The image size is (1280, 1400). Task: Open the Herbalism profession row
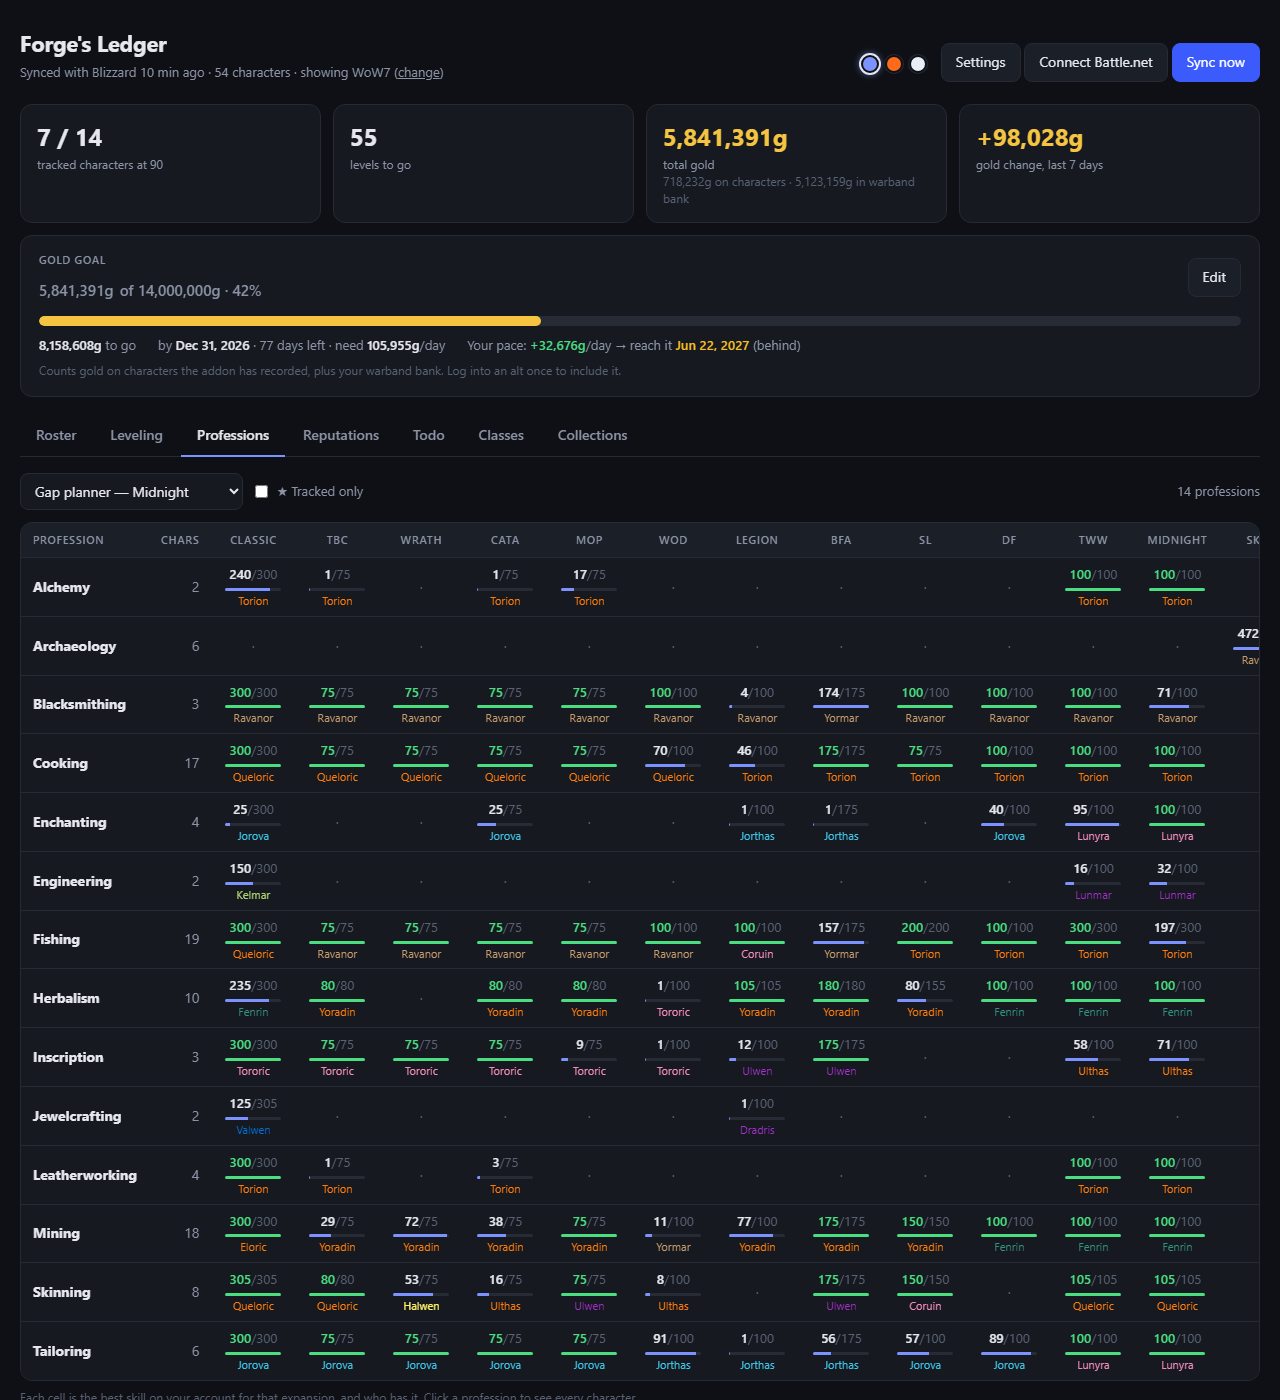point(640,998)
